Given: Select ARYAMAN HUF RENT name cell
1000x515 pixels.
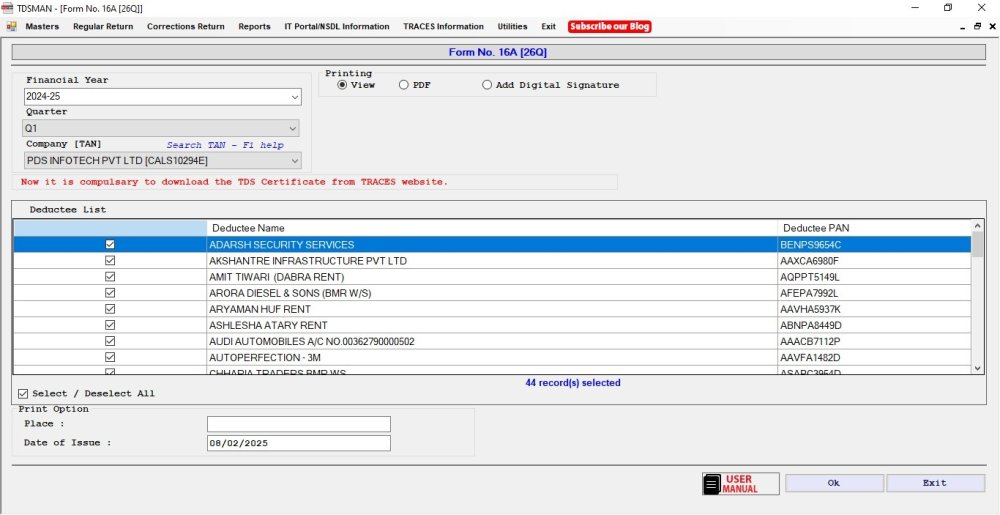Looking at the screenshot, I should pos(492,309).
